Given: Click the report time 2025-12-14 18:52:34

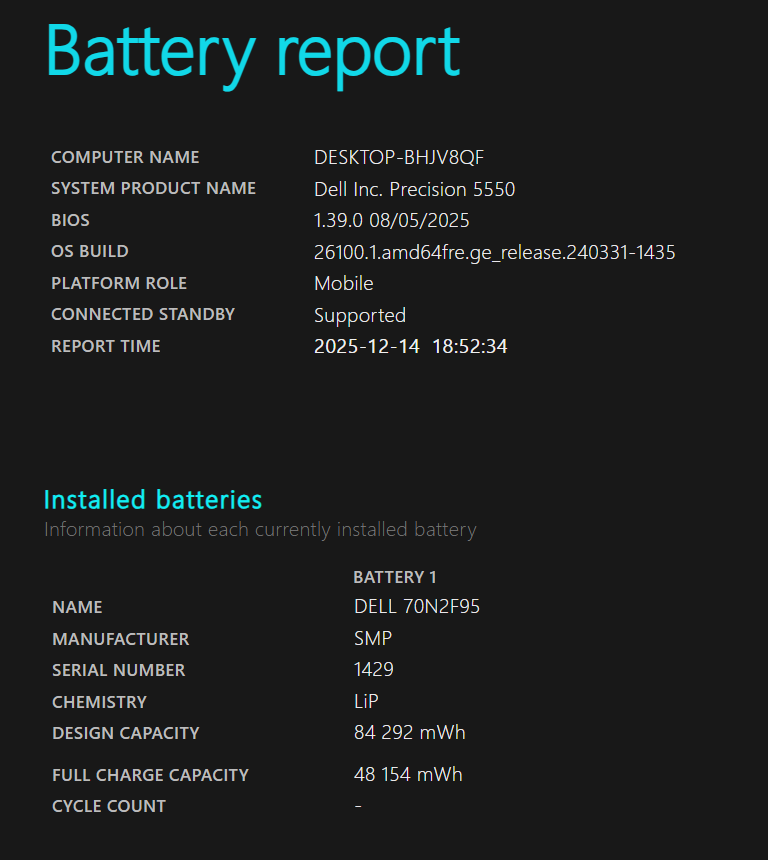Looking at the screenshot, I should coord(410,347).
